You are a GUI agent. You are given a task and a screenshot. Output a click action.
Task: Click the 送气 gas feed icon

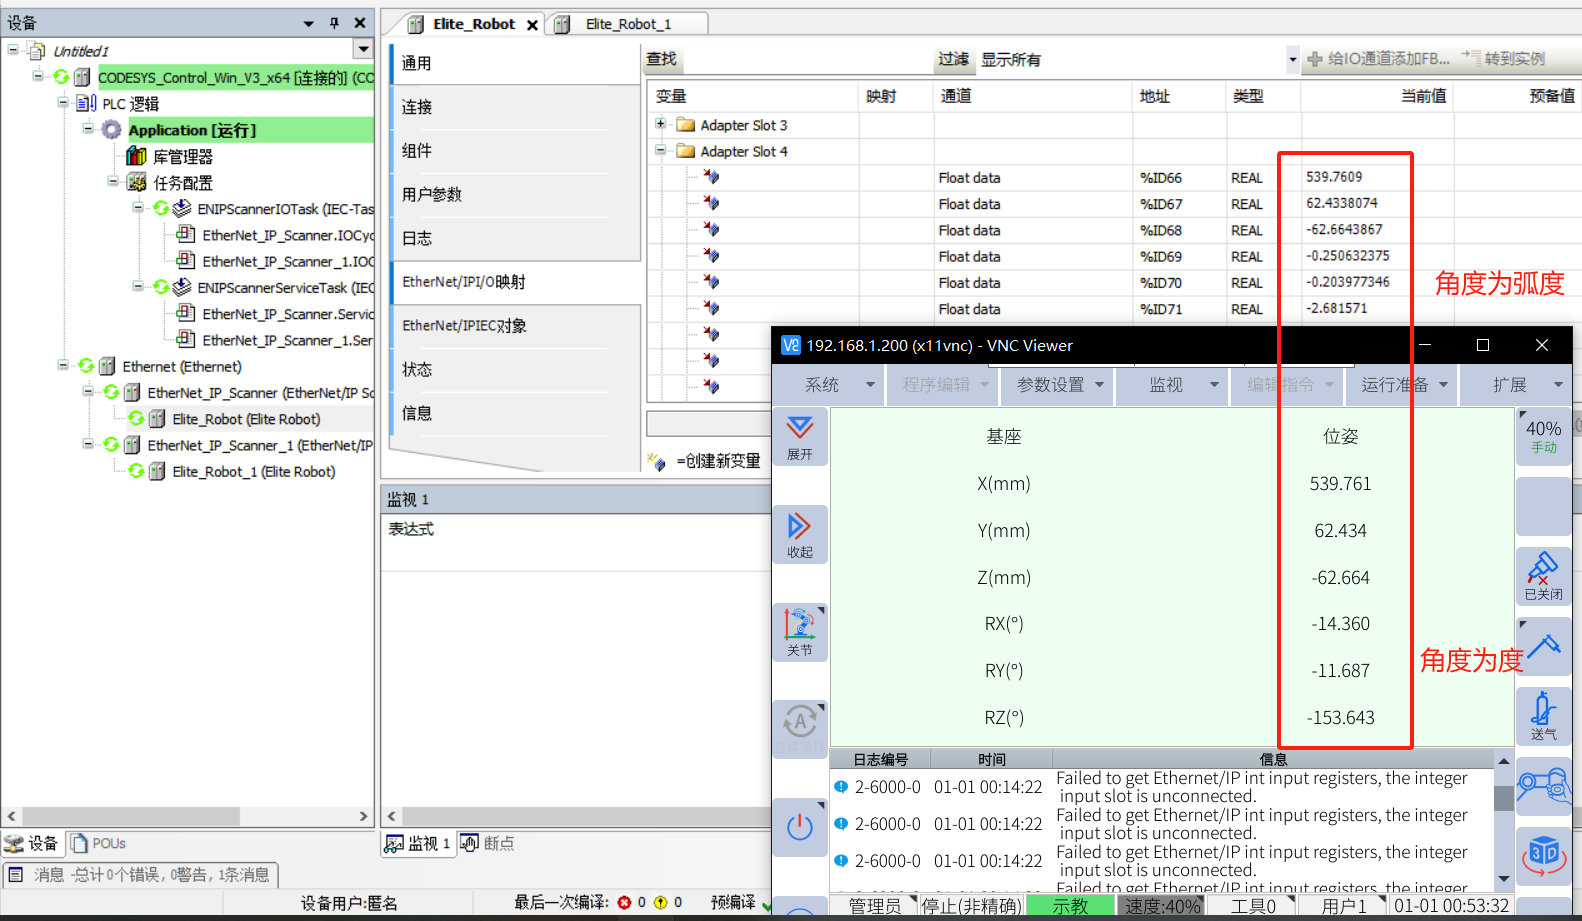pos(1543,715)
